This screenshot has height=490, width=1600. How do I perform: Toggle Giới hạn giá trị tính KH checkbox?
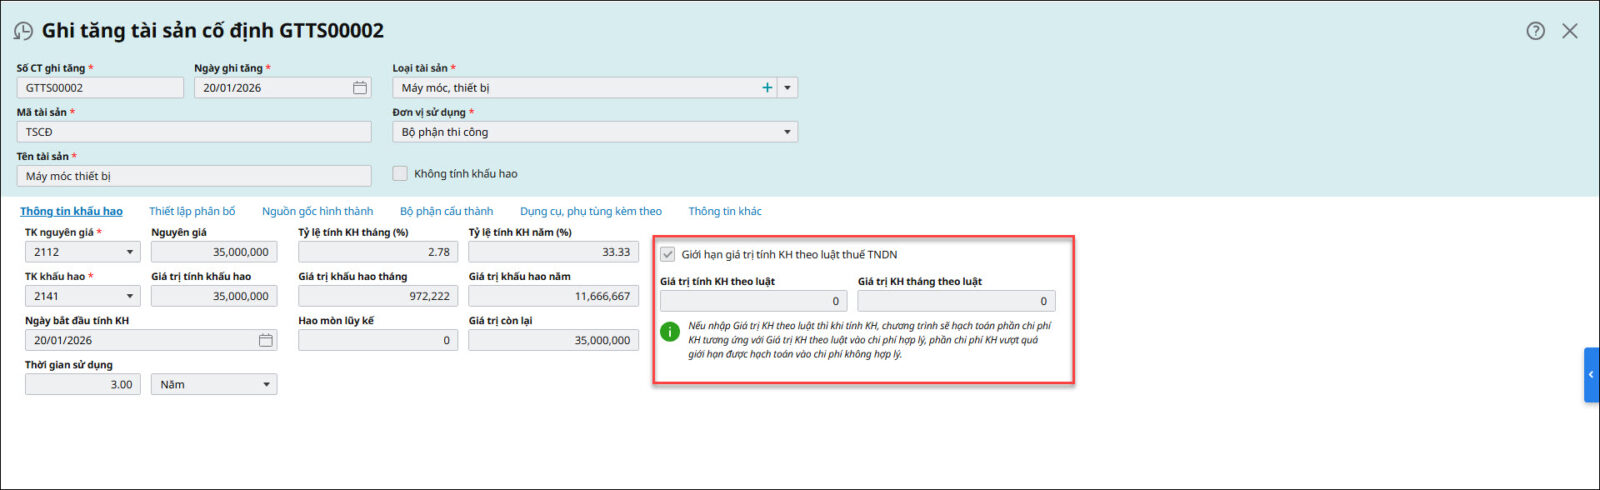click(x=668, y=255)
